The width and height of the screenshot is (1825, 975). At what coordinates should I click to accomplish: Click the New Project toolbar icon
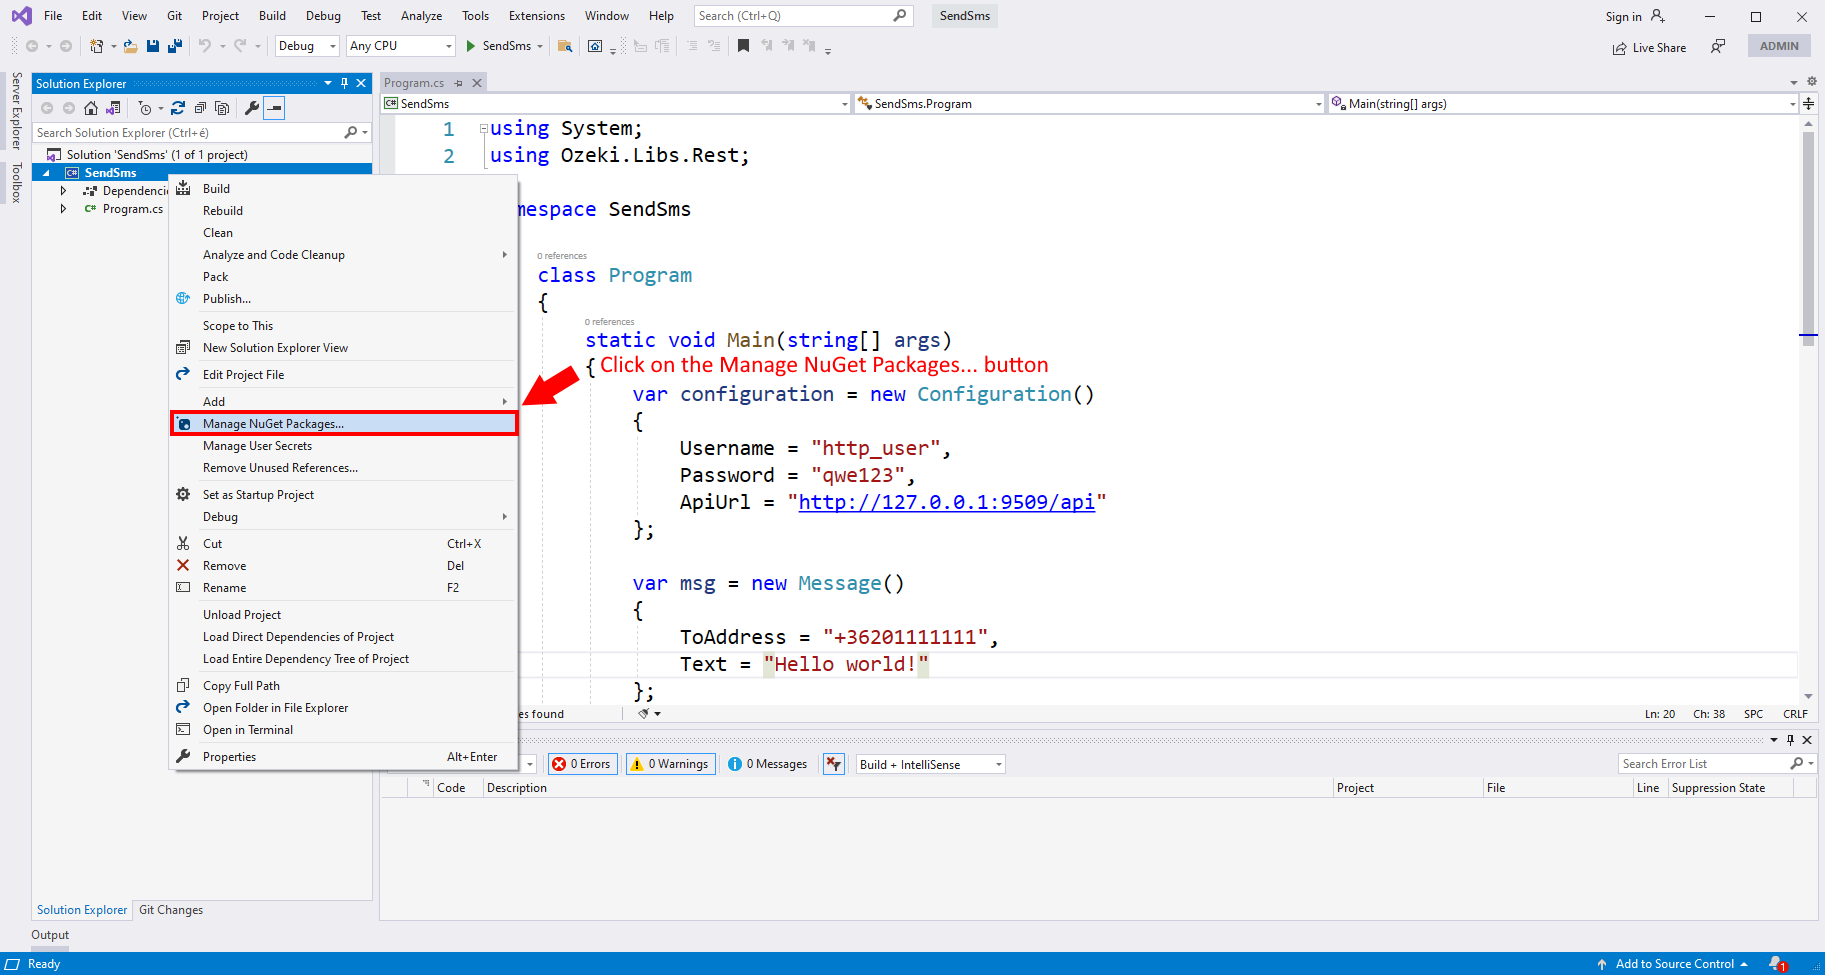coord(97,46)
